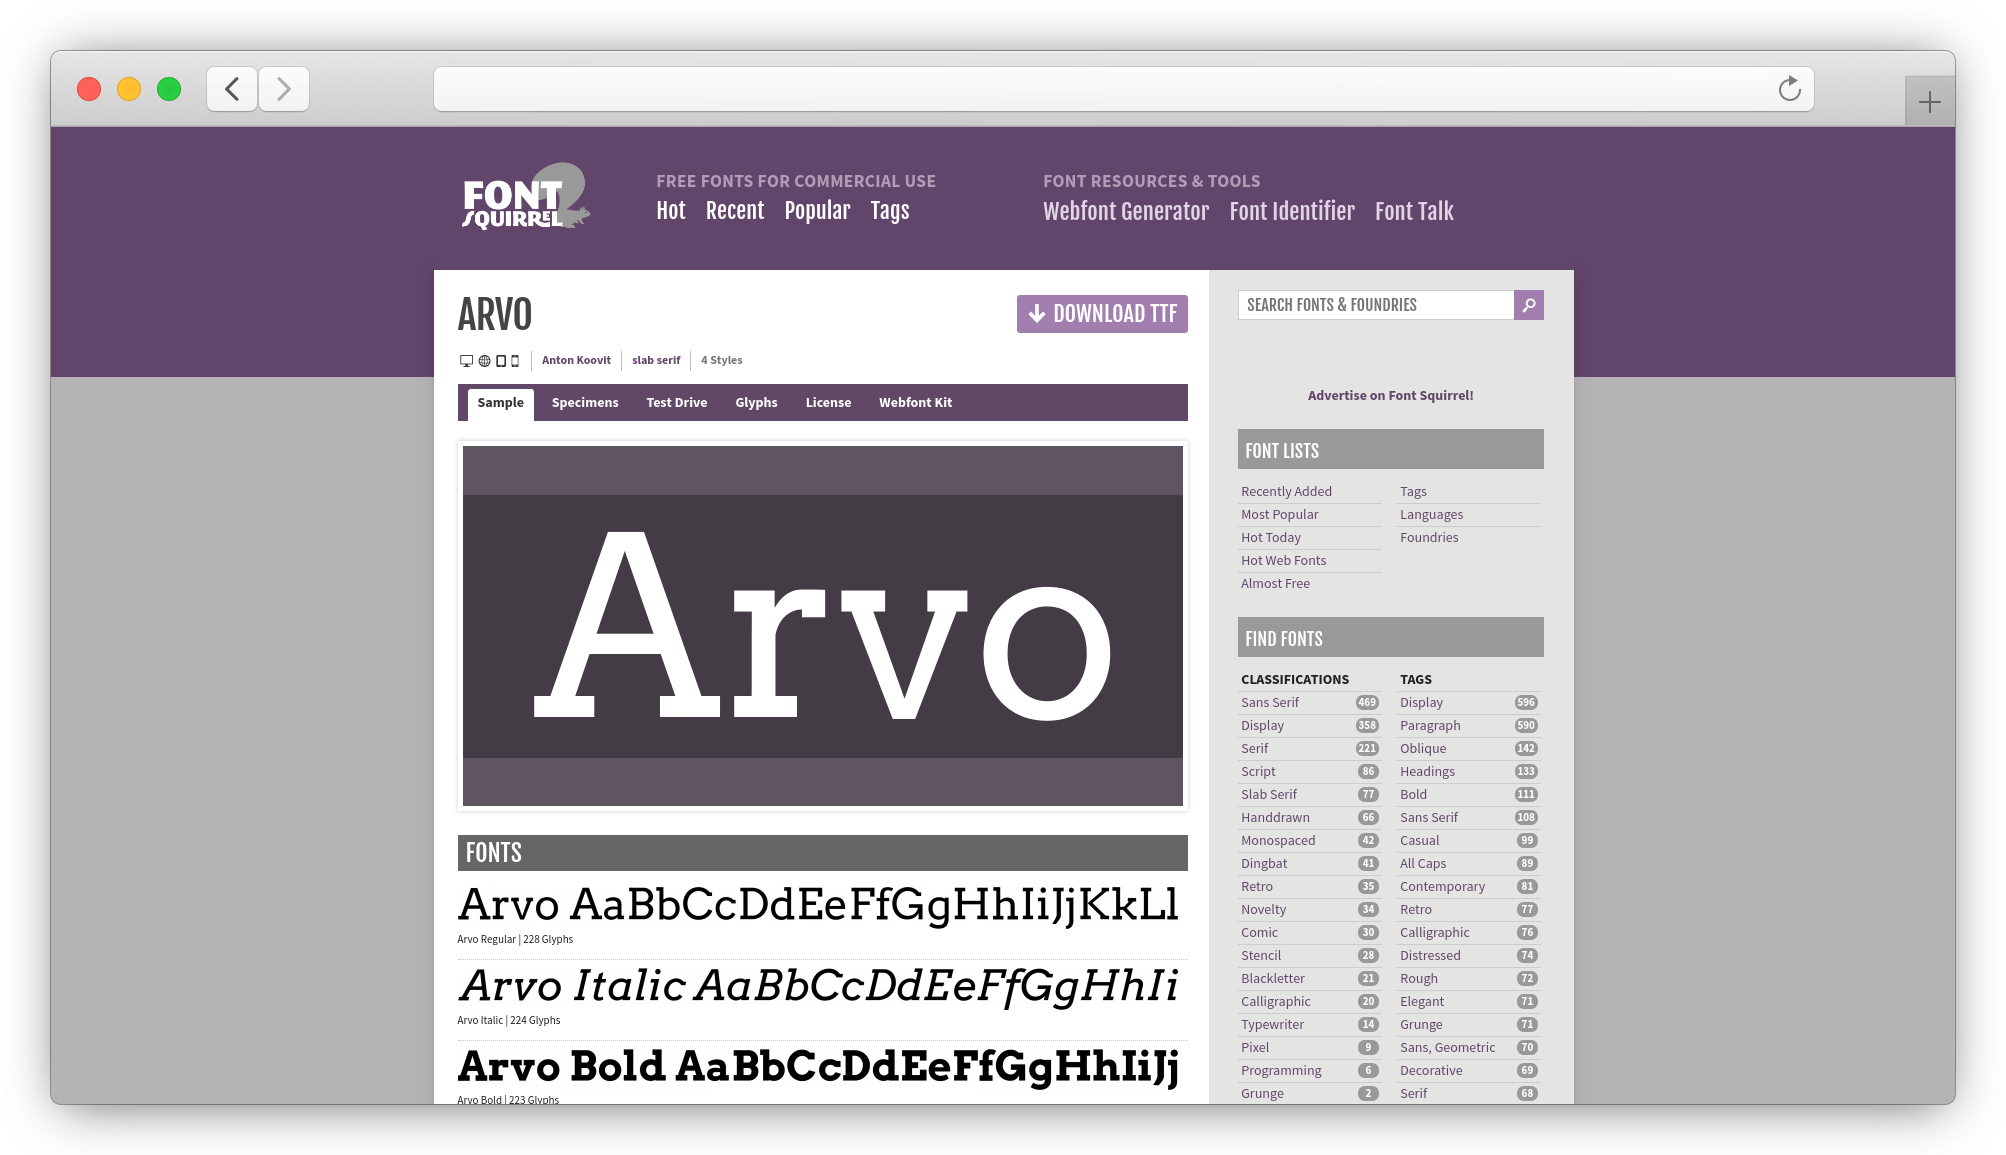This screenshot has width=2006, height=1155.
Task: Open the License tab
Action: pos(828,403)
